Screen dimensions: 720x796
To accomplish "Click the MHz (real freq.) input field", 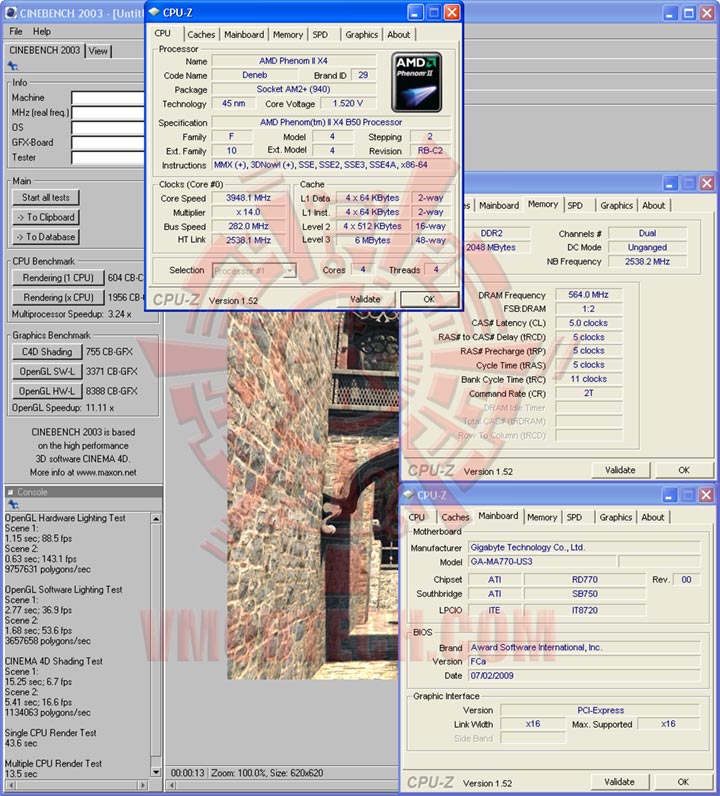I will [x=108, y=113].
